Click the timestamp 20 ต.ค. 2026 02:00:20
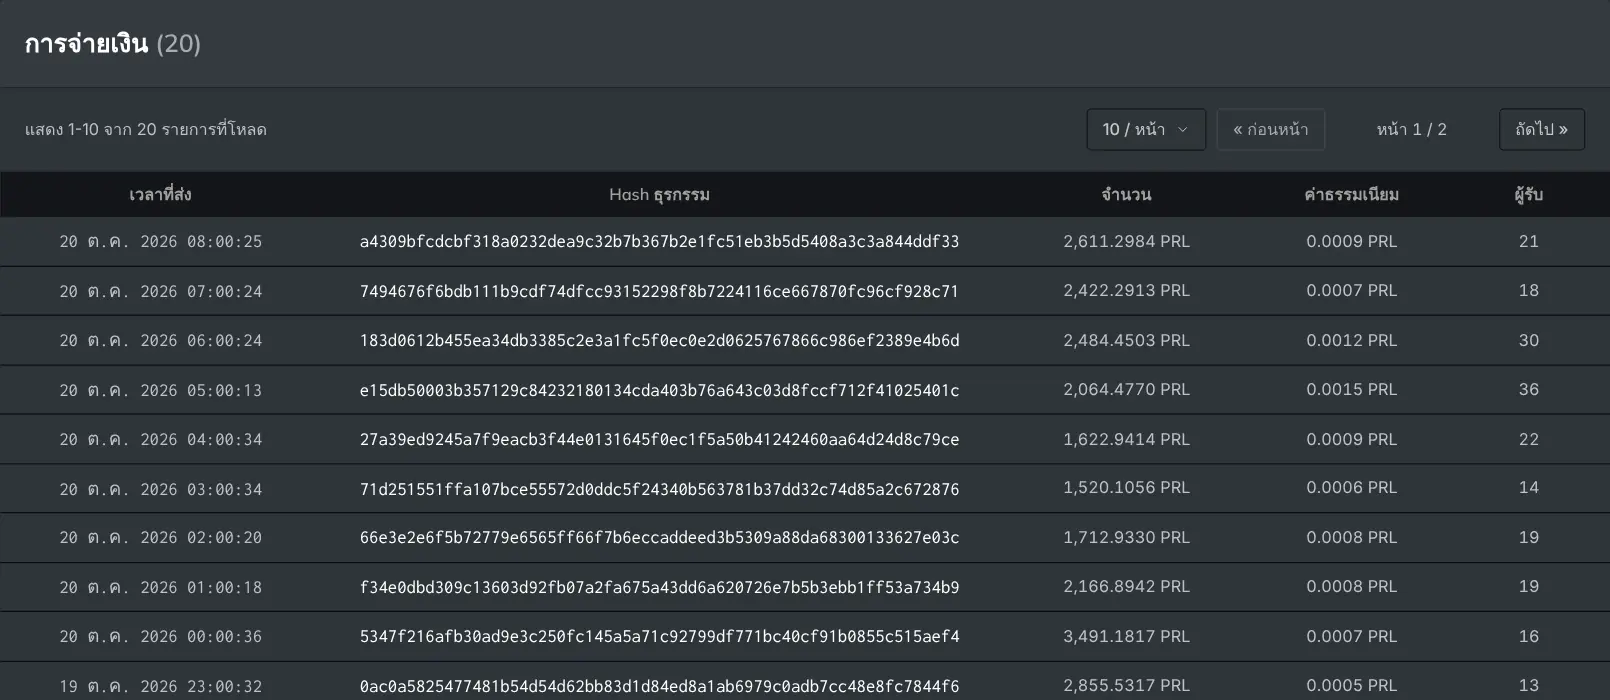 (x=161, y=537)
